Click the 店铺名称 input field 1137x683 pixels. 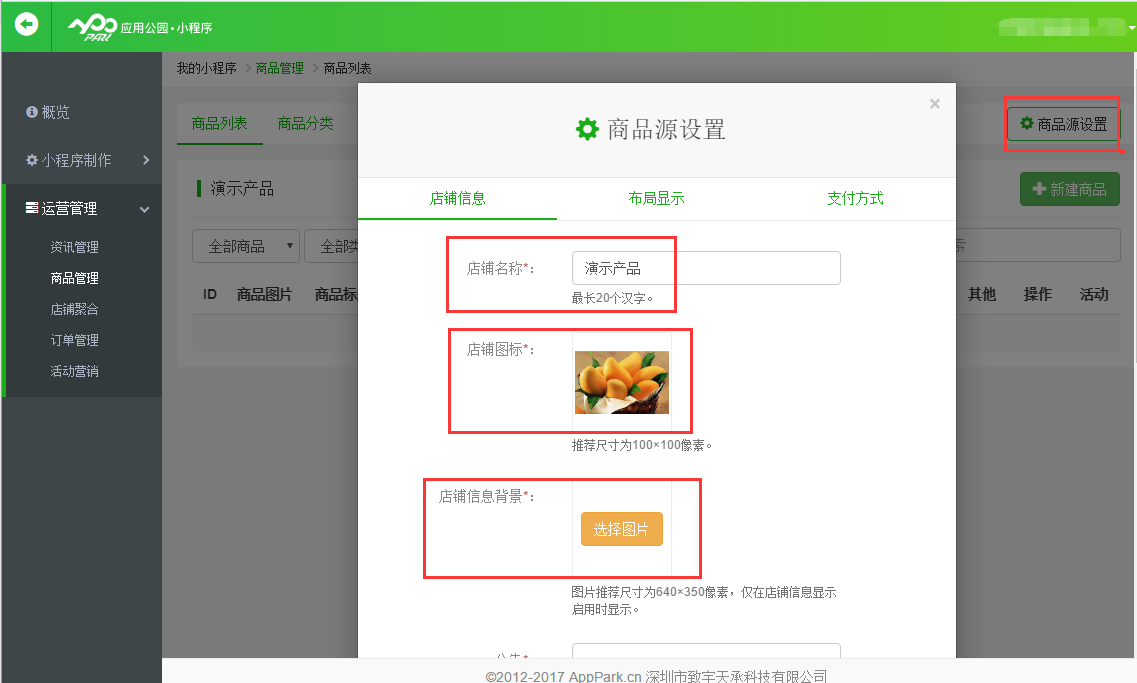(705, 268)
